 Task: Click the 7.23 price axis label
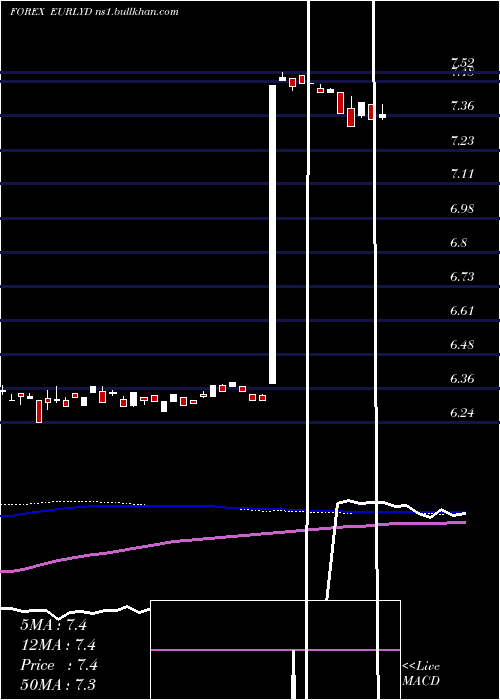coord(462,141)
